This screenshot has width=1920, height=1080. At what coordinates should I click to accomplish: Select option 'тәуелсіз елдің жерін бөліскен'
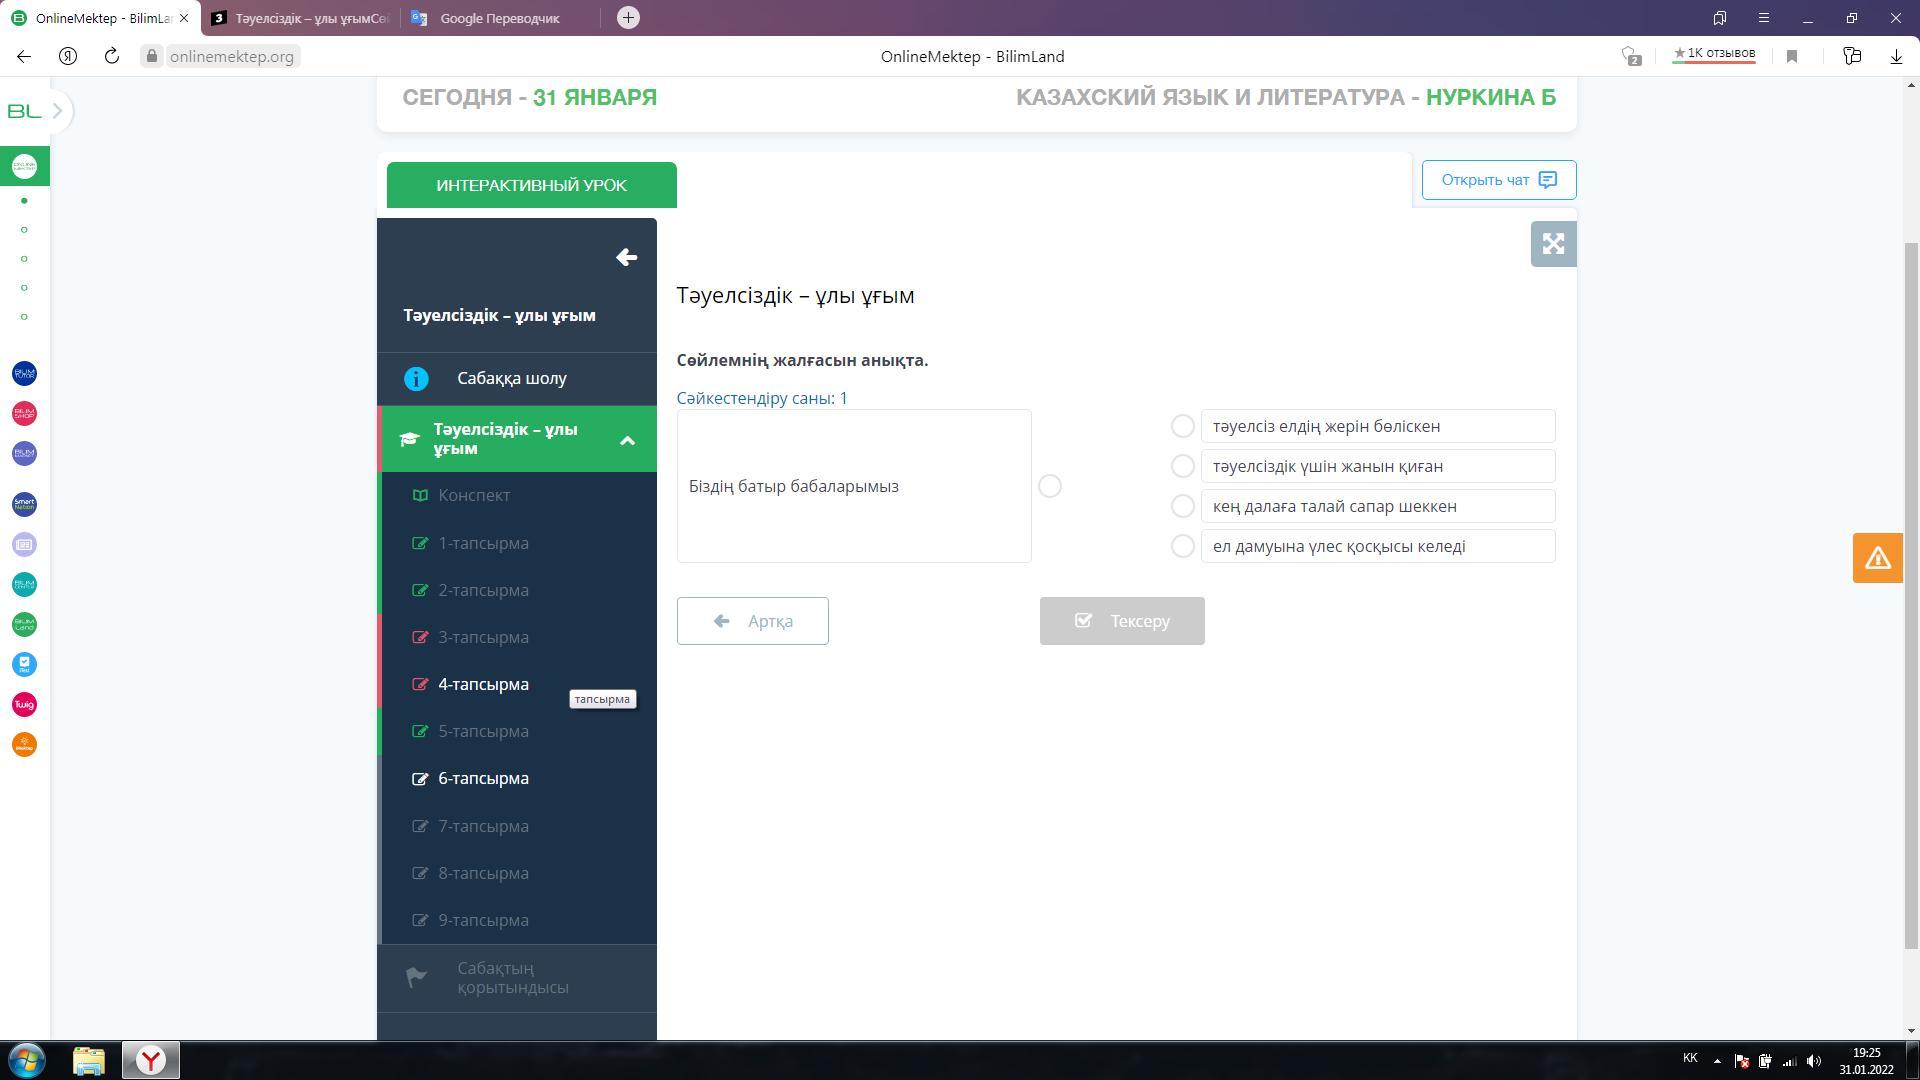tap(1182, 426)
